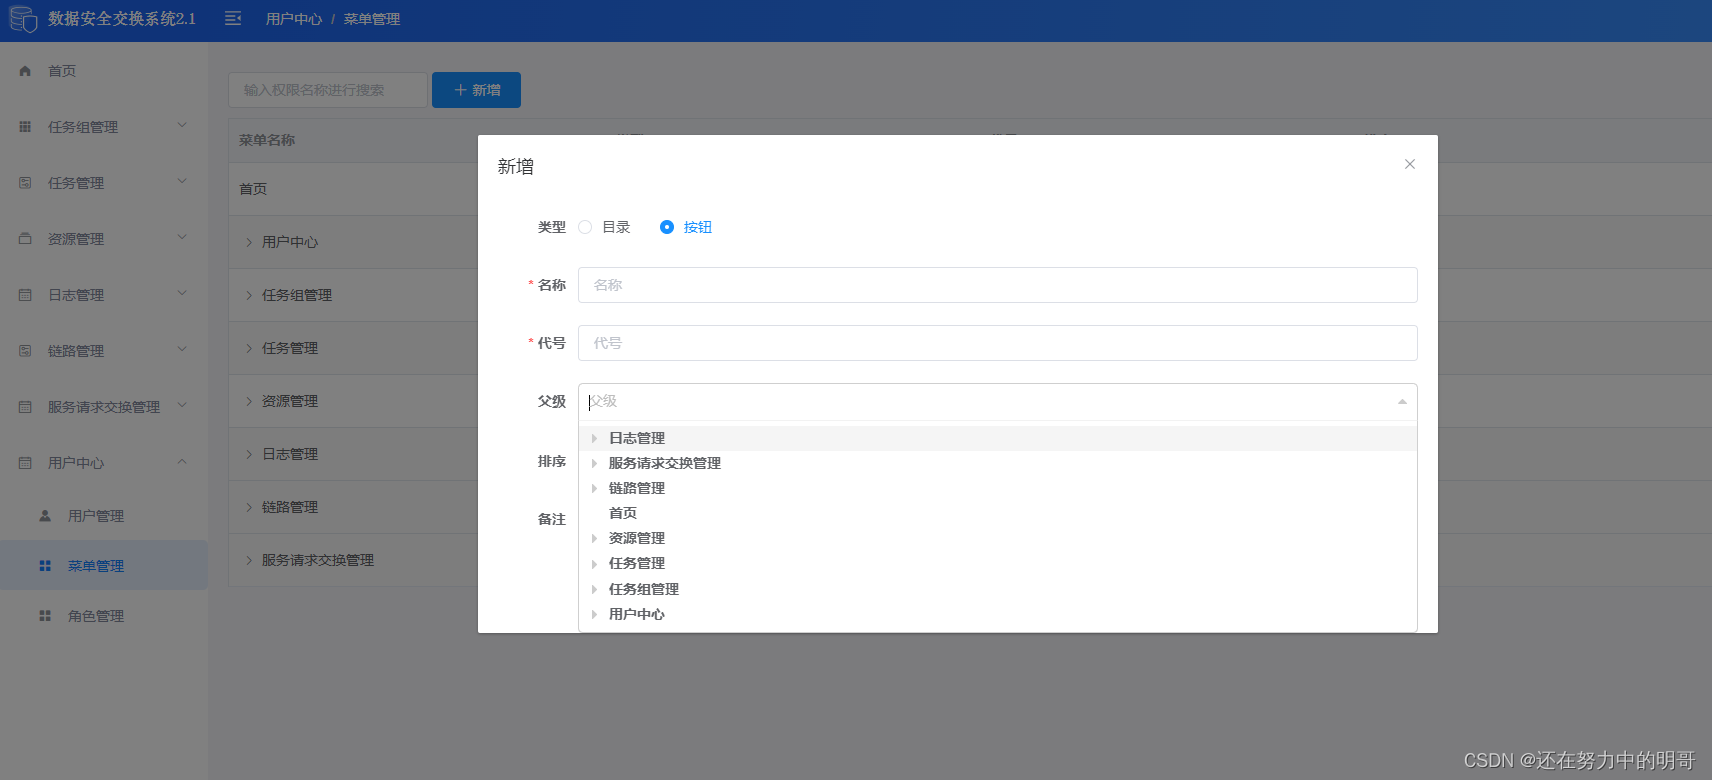Image resolution: width=1712 pixels, height=780 pixels.
Task: Expand 资源管理 row in menu table
Action: 249,401
